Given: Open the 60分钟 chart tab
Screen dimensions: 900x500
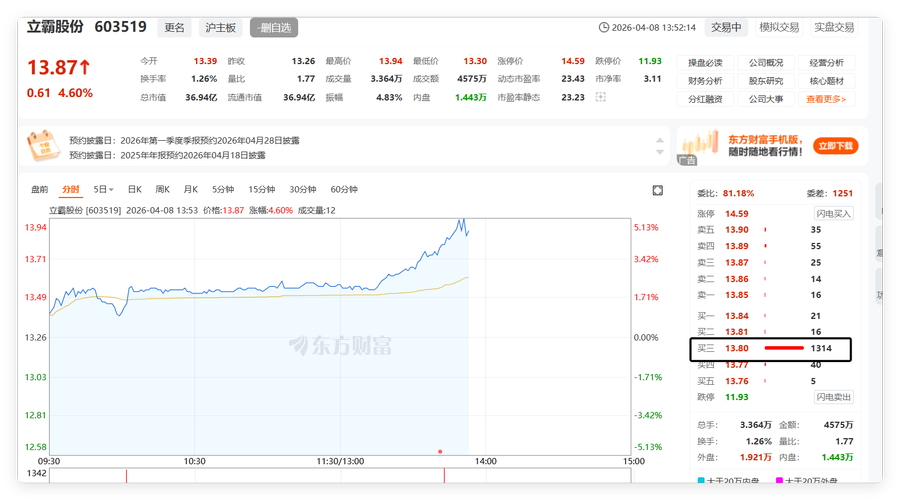Looking at the screenshot, I should point(344,189).
